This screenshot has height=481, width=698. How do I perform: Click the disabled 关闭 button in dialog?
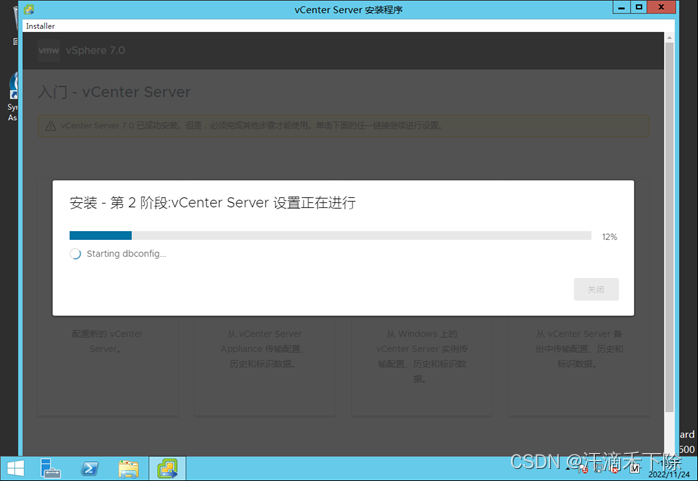(x=596, y=289)
